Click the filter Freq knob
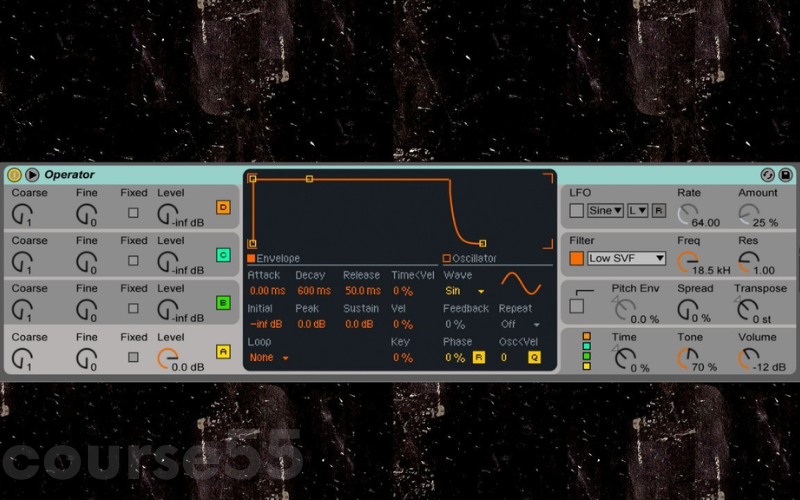This screenshot has height=500, width=800. [688, 262]
